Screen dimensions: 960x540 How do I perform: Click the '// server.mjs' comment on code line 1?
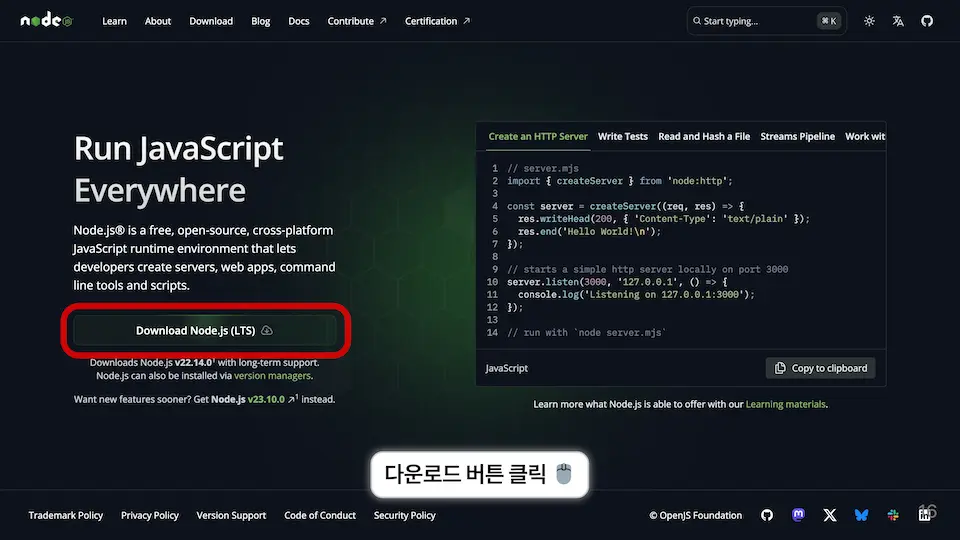point(542,168)
